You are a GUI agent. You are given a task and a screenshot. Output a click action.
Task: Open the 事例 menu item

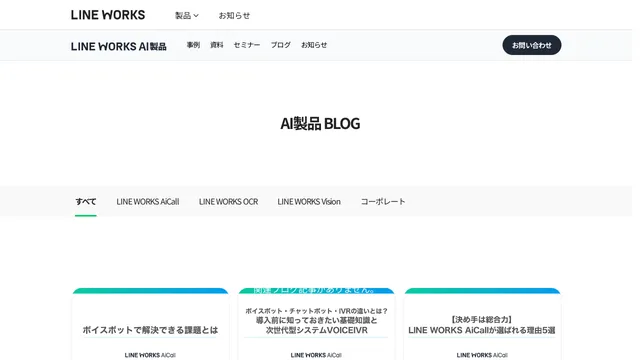[x=193, y=45]
